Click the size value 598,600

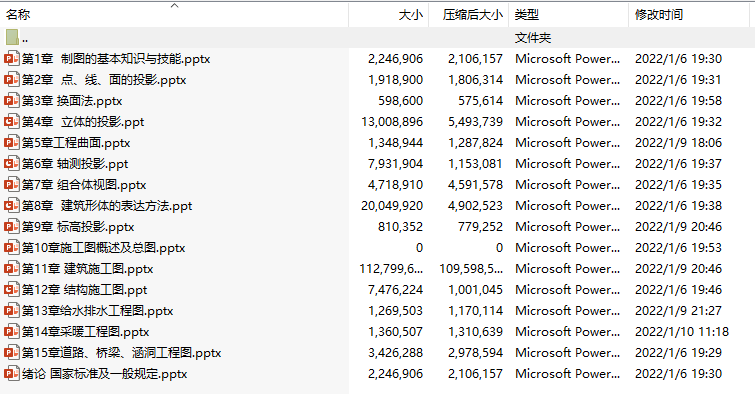click(x=401, y=101)
